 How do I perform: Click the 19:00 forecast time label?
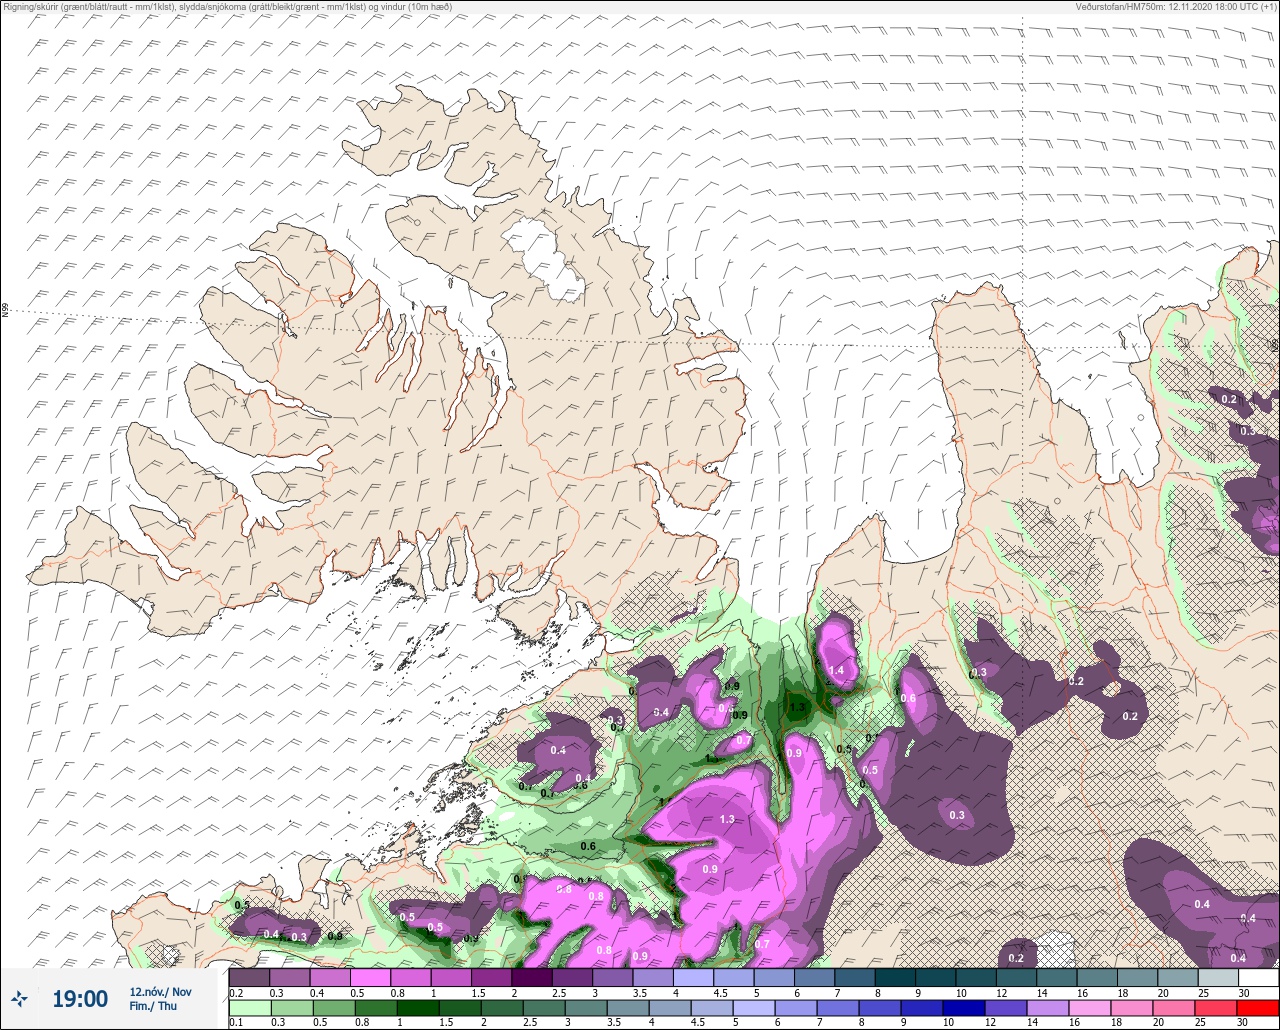point(80,998)
